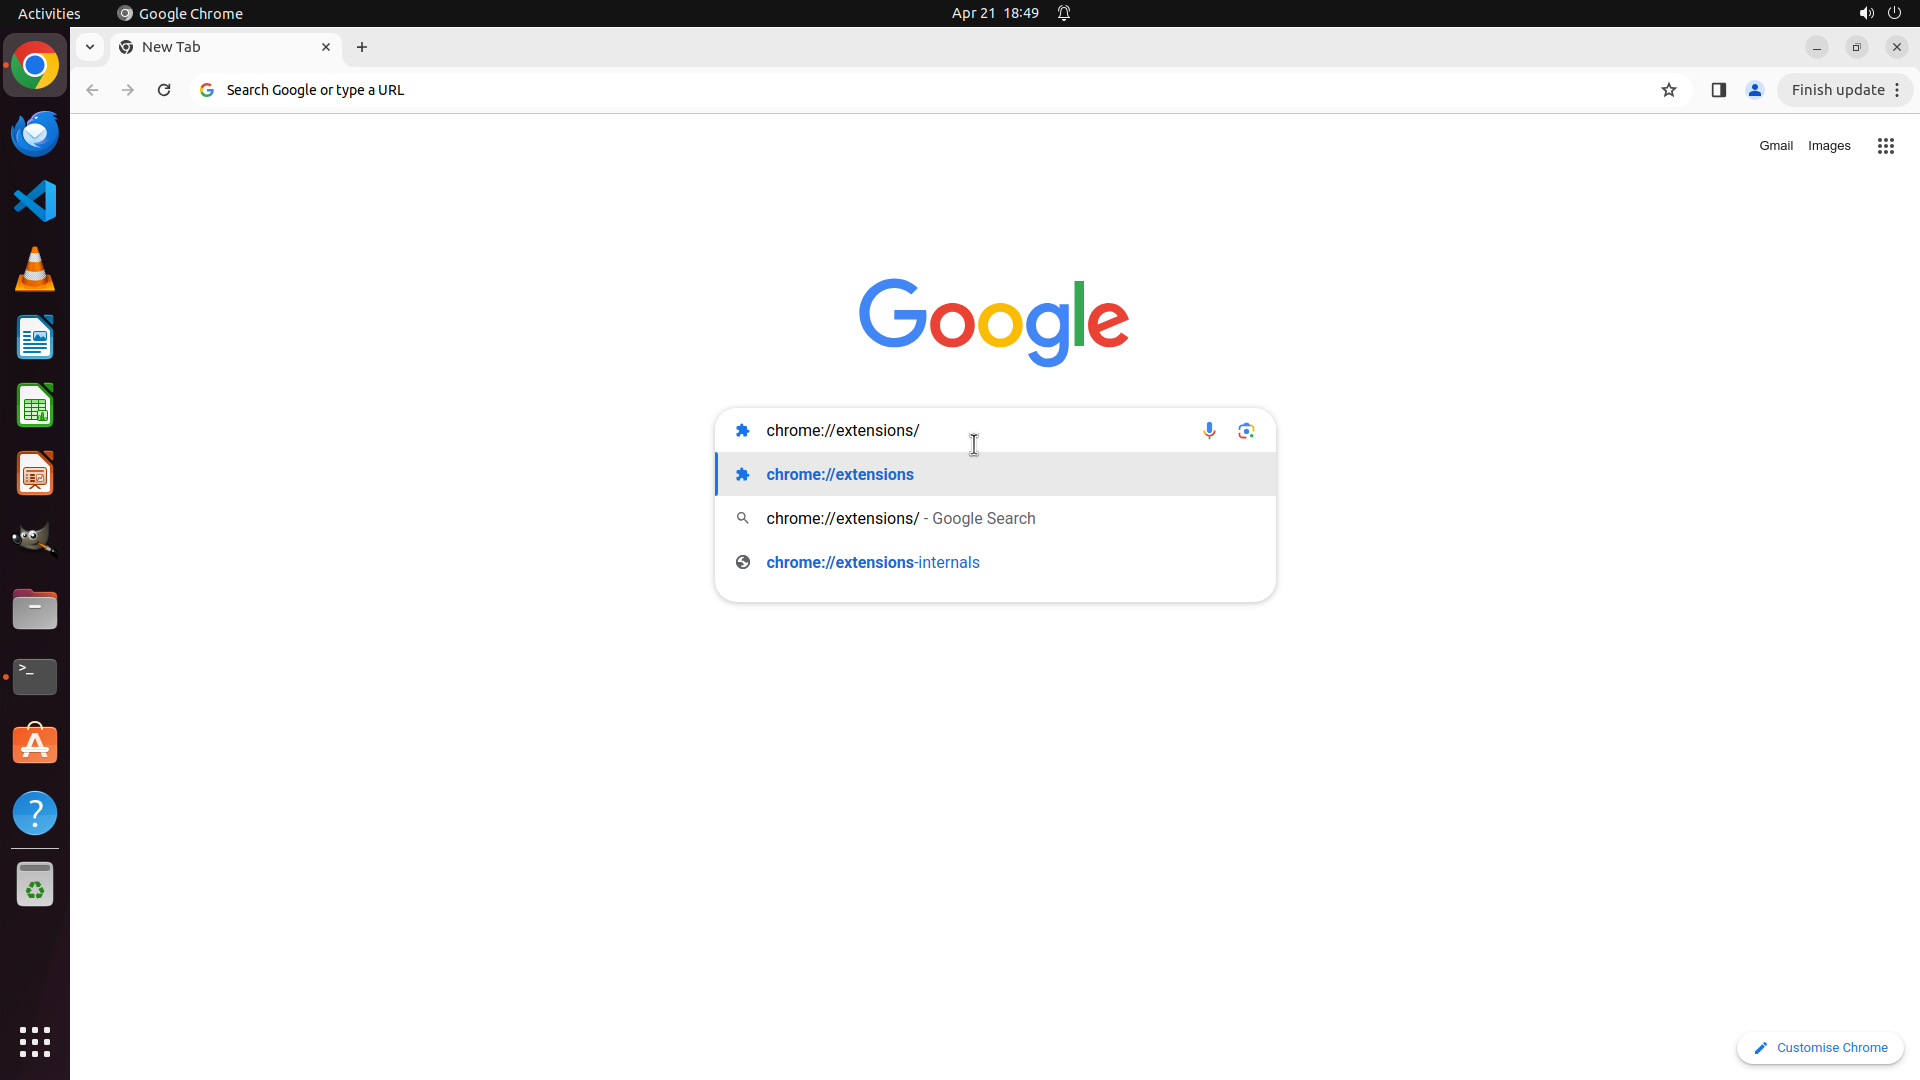Launch Visual Studio Code from dock
This screenshot has width=1920, height=1080.
[35, 201]
